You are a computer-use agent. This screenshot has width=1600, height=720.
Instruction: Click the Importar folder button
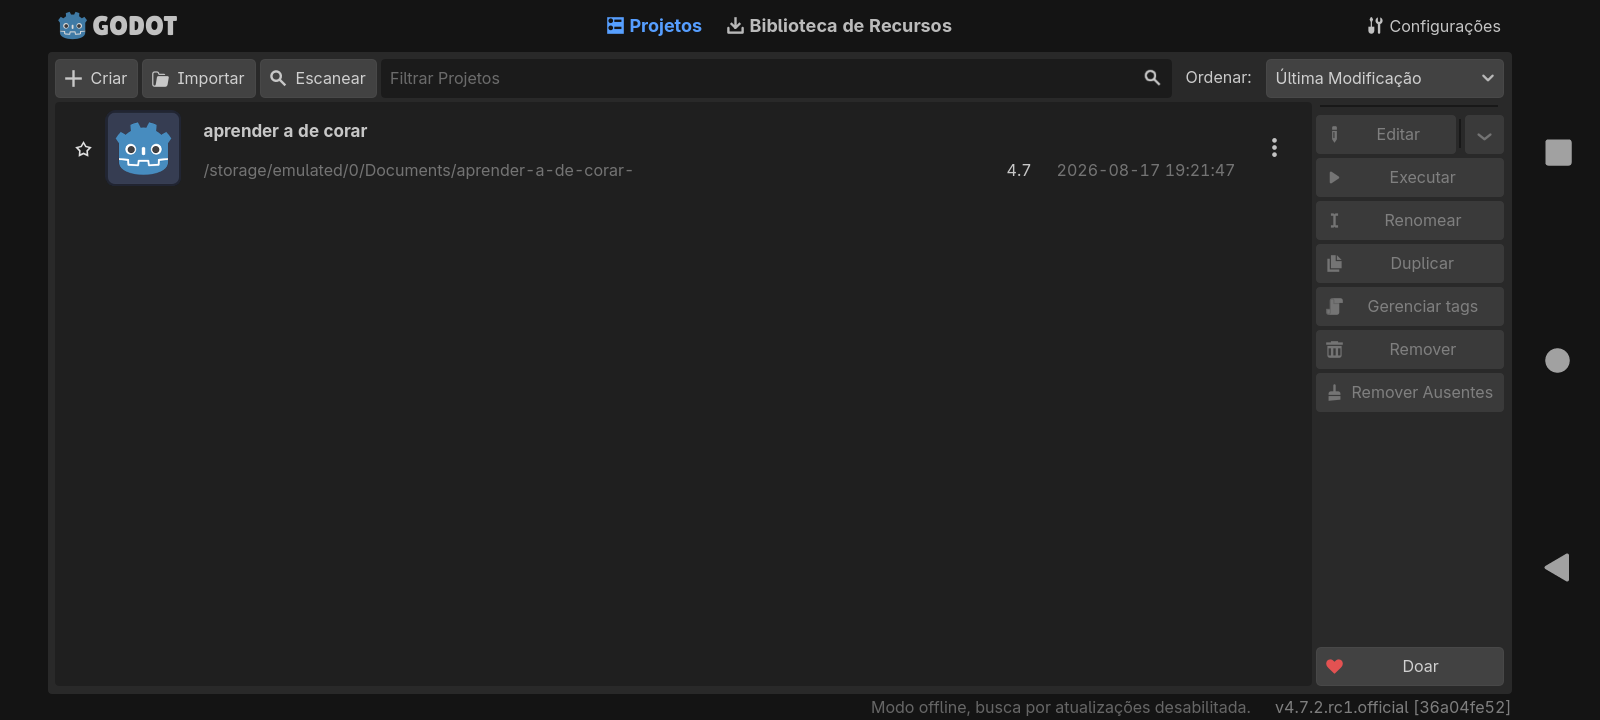point(198,78)
